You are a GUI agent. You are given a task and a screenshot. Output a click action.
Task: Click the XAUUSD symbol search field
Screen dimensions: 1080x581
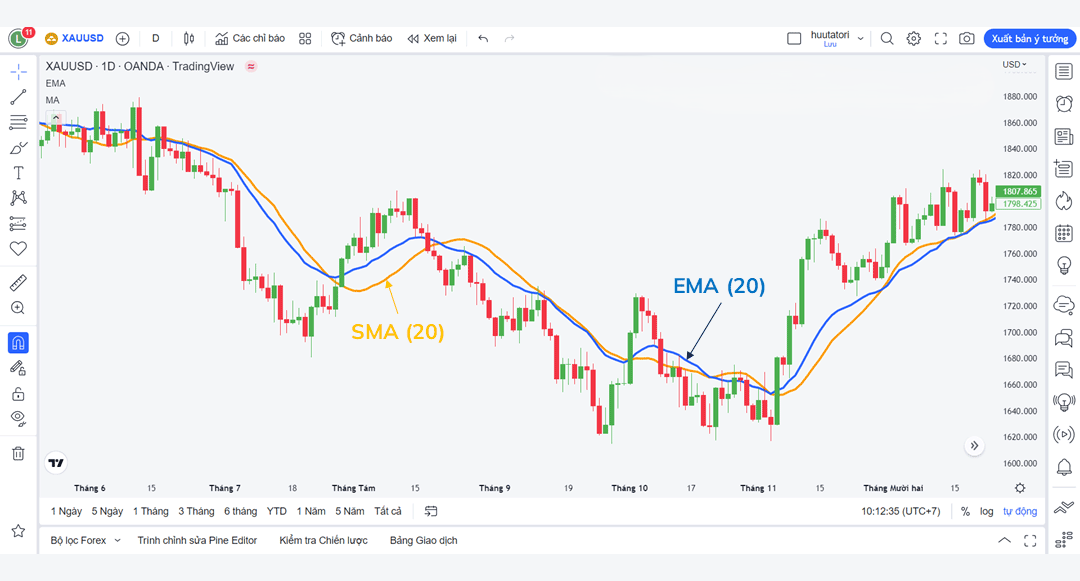[x=82, y=39]
